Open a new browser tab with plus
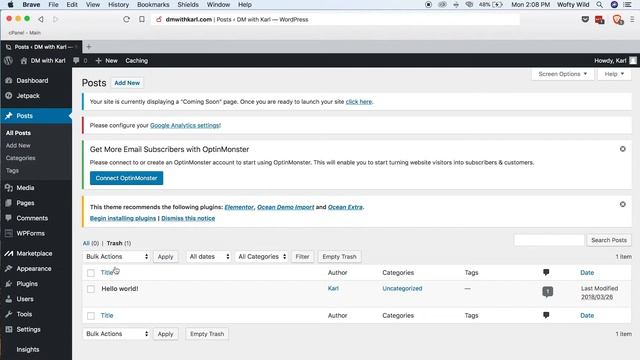This screenshot has width=640, height=360. coord(89,47)
